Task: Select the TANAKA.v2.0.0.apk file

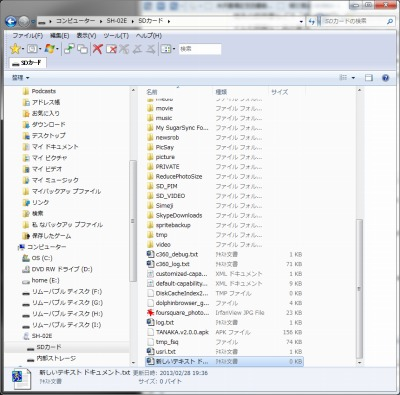Action: pyautogui.click(x=182, y=332)
